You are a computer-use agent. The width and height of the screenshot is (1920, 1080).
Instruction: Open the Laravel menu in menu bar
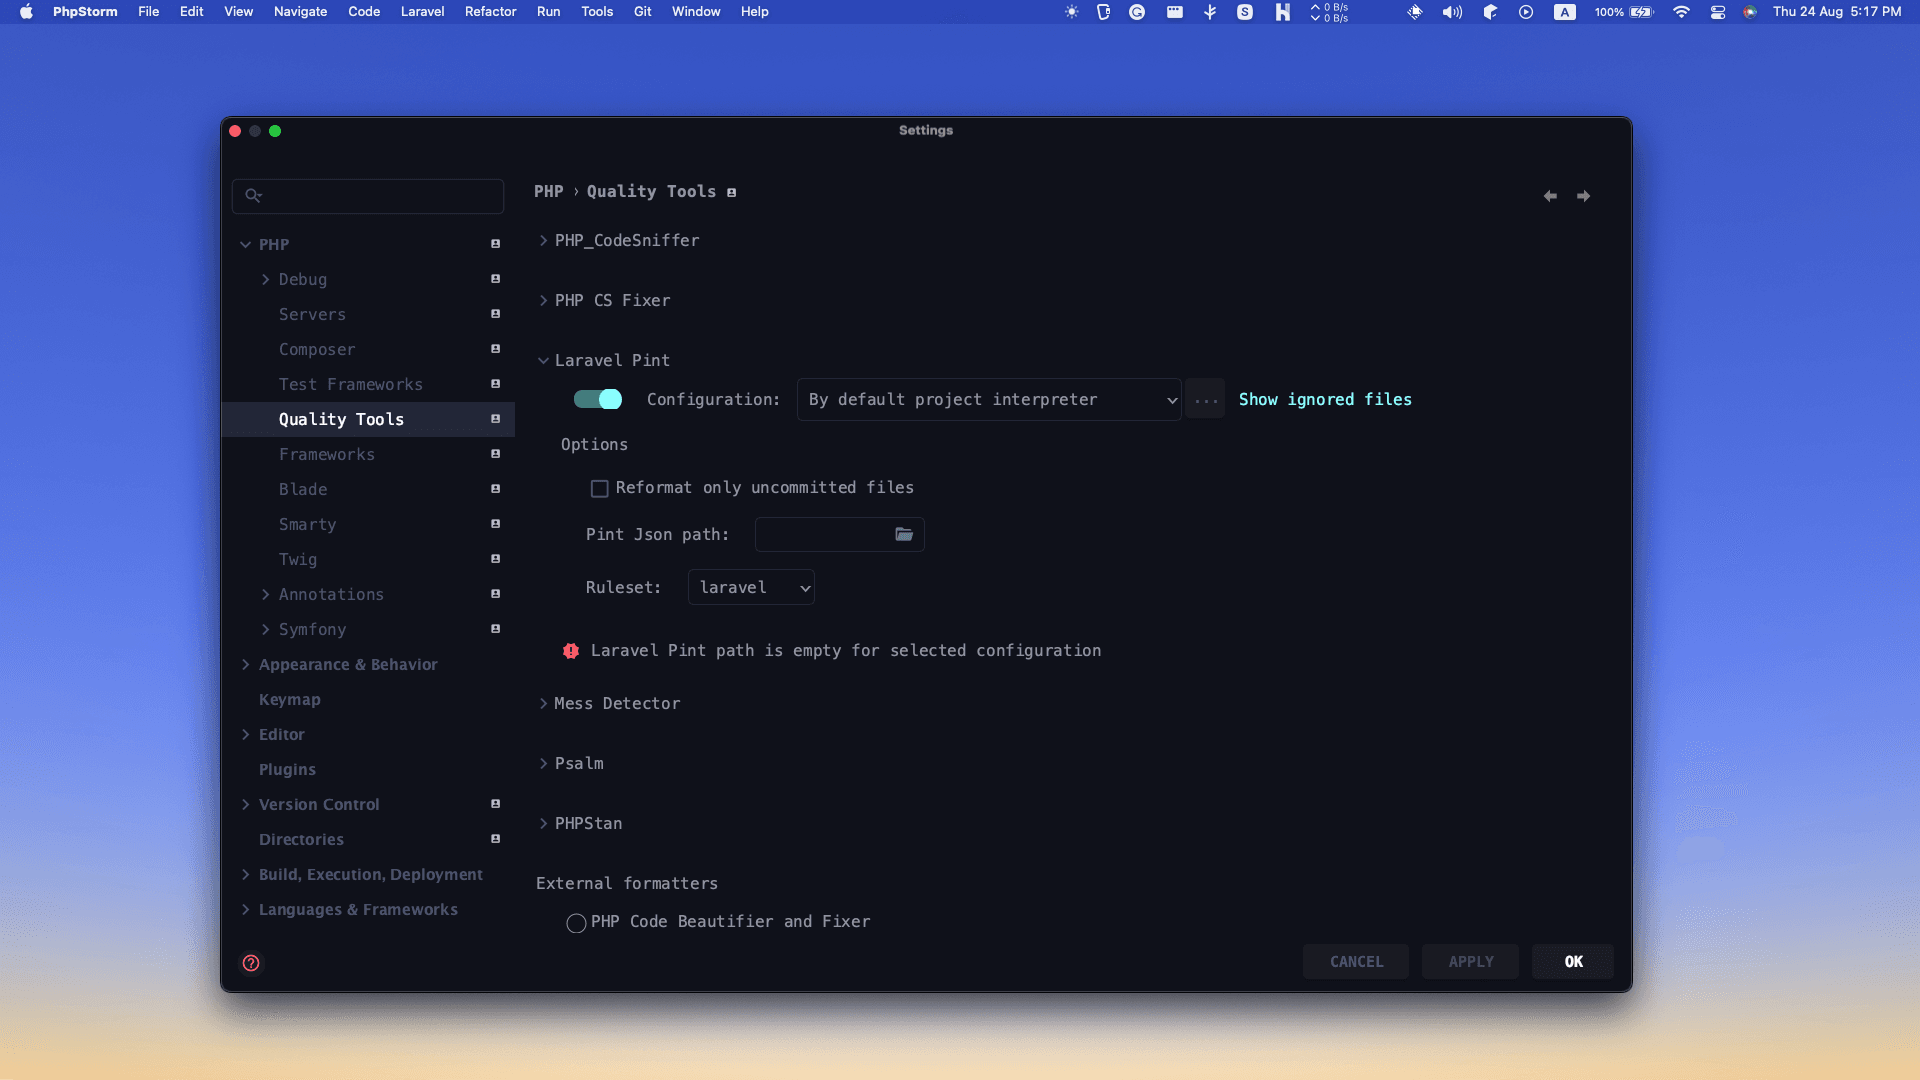422,12
